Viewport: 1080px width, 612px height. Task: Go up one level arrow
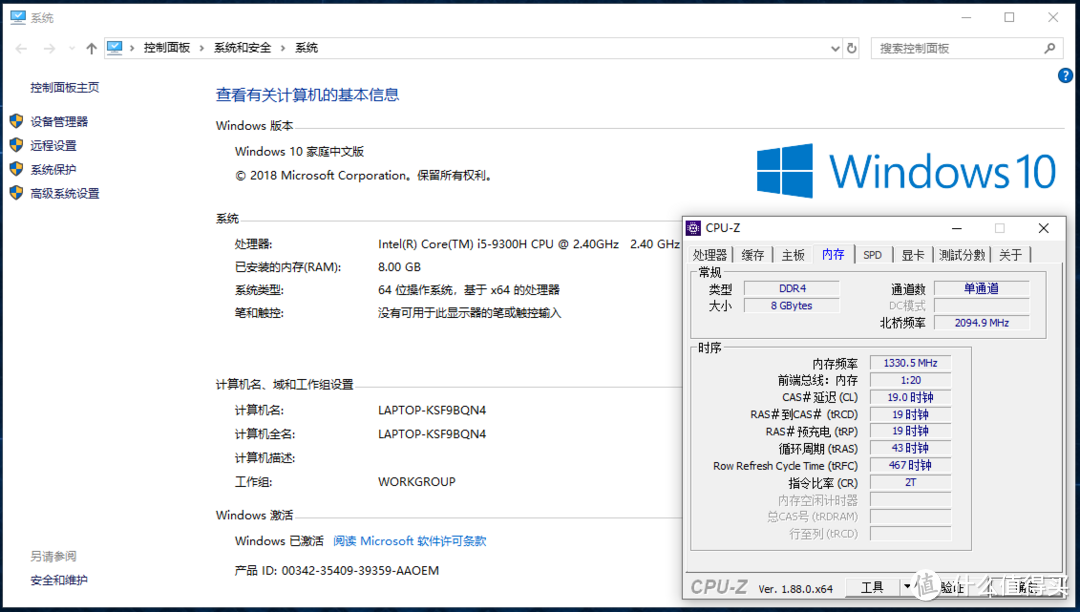(92, 48)
